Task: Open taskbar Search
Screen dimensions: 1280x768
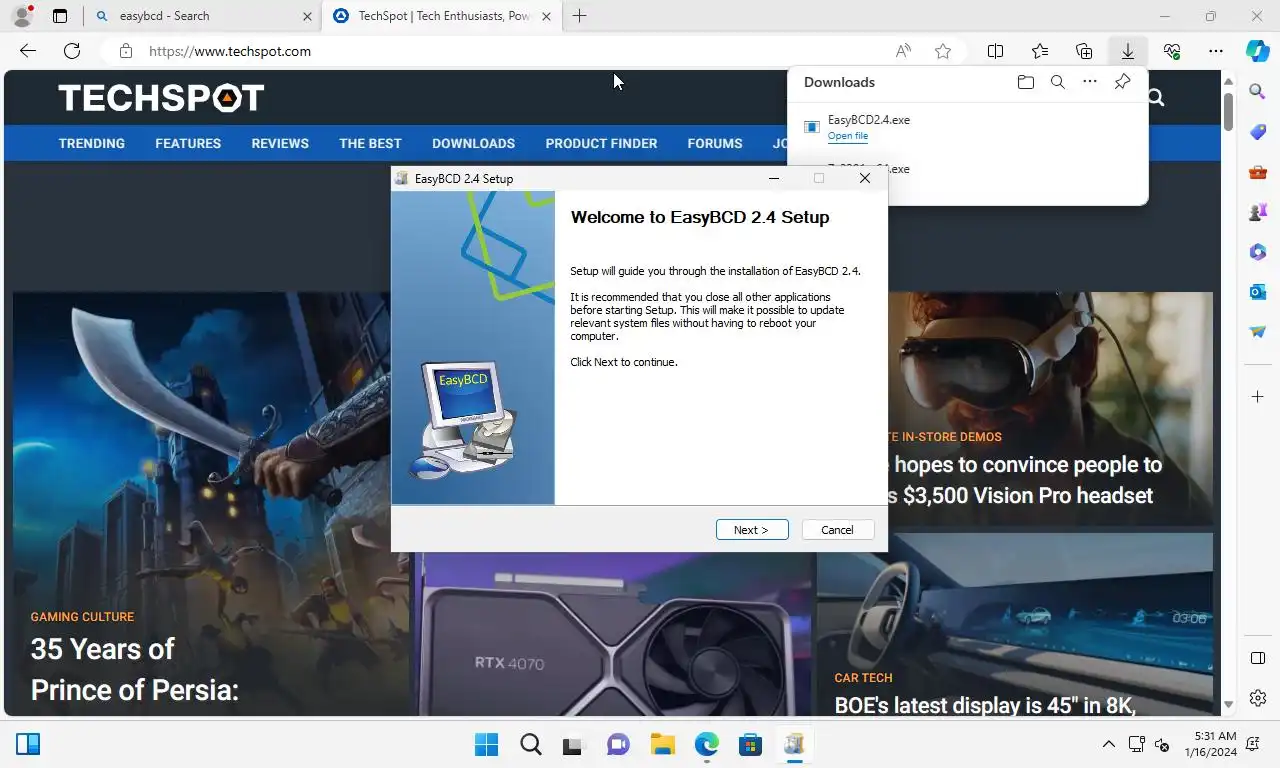Action: point(531,744)
